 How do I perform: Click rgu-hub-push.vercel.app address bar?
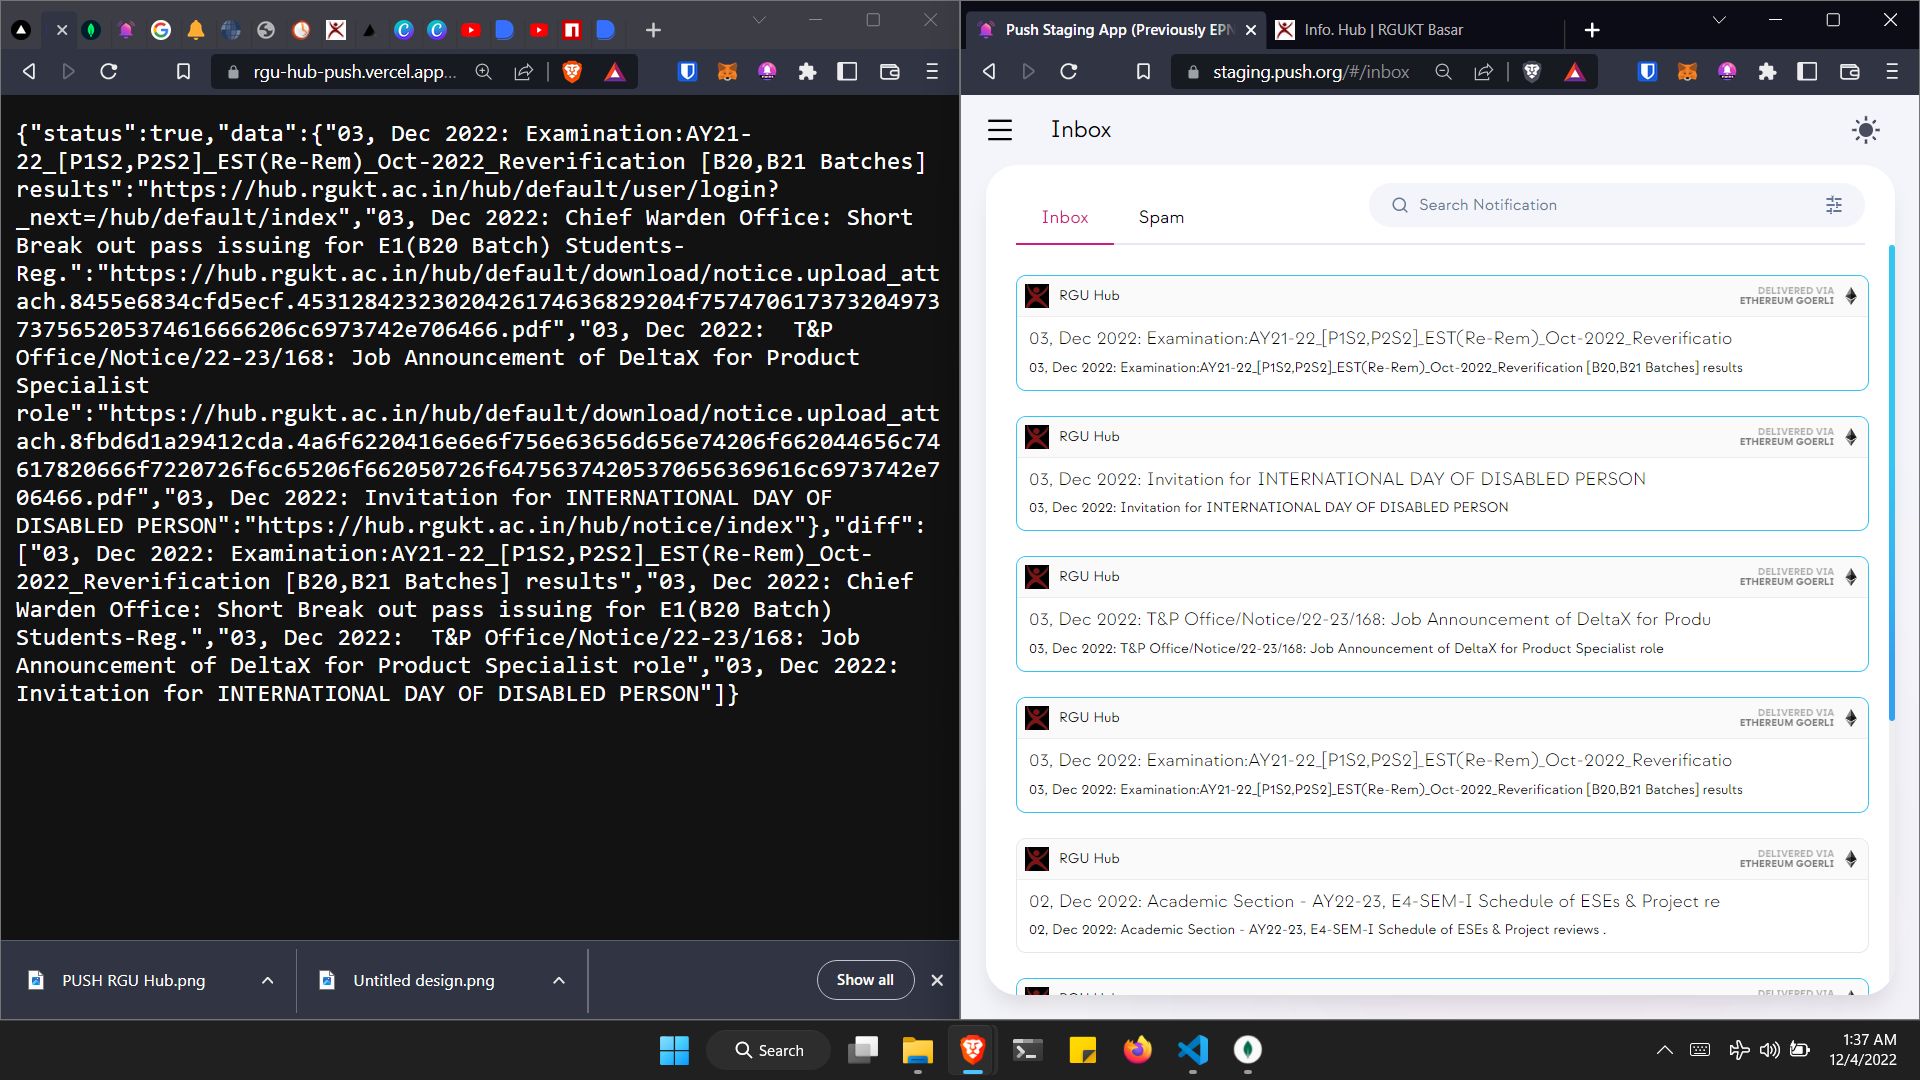(354, 72)
